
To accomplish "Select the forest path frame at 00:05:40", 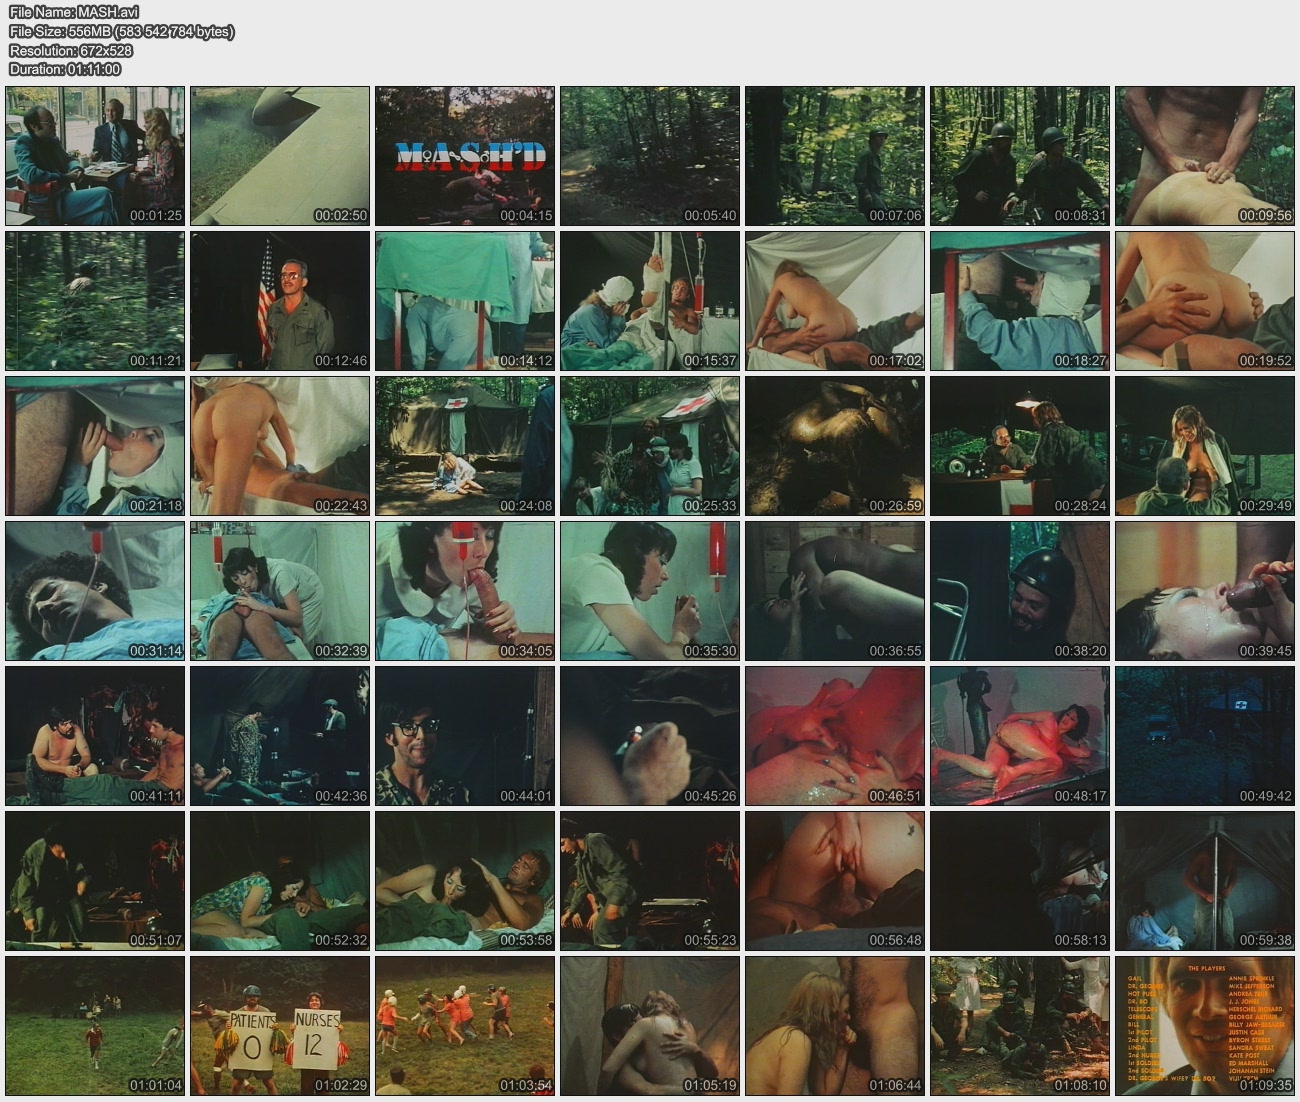I will 650,156.
